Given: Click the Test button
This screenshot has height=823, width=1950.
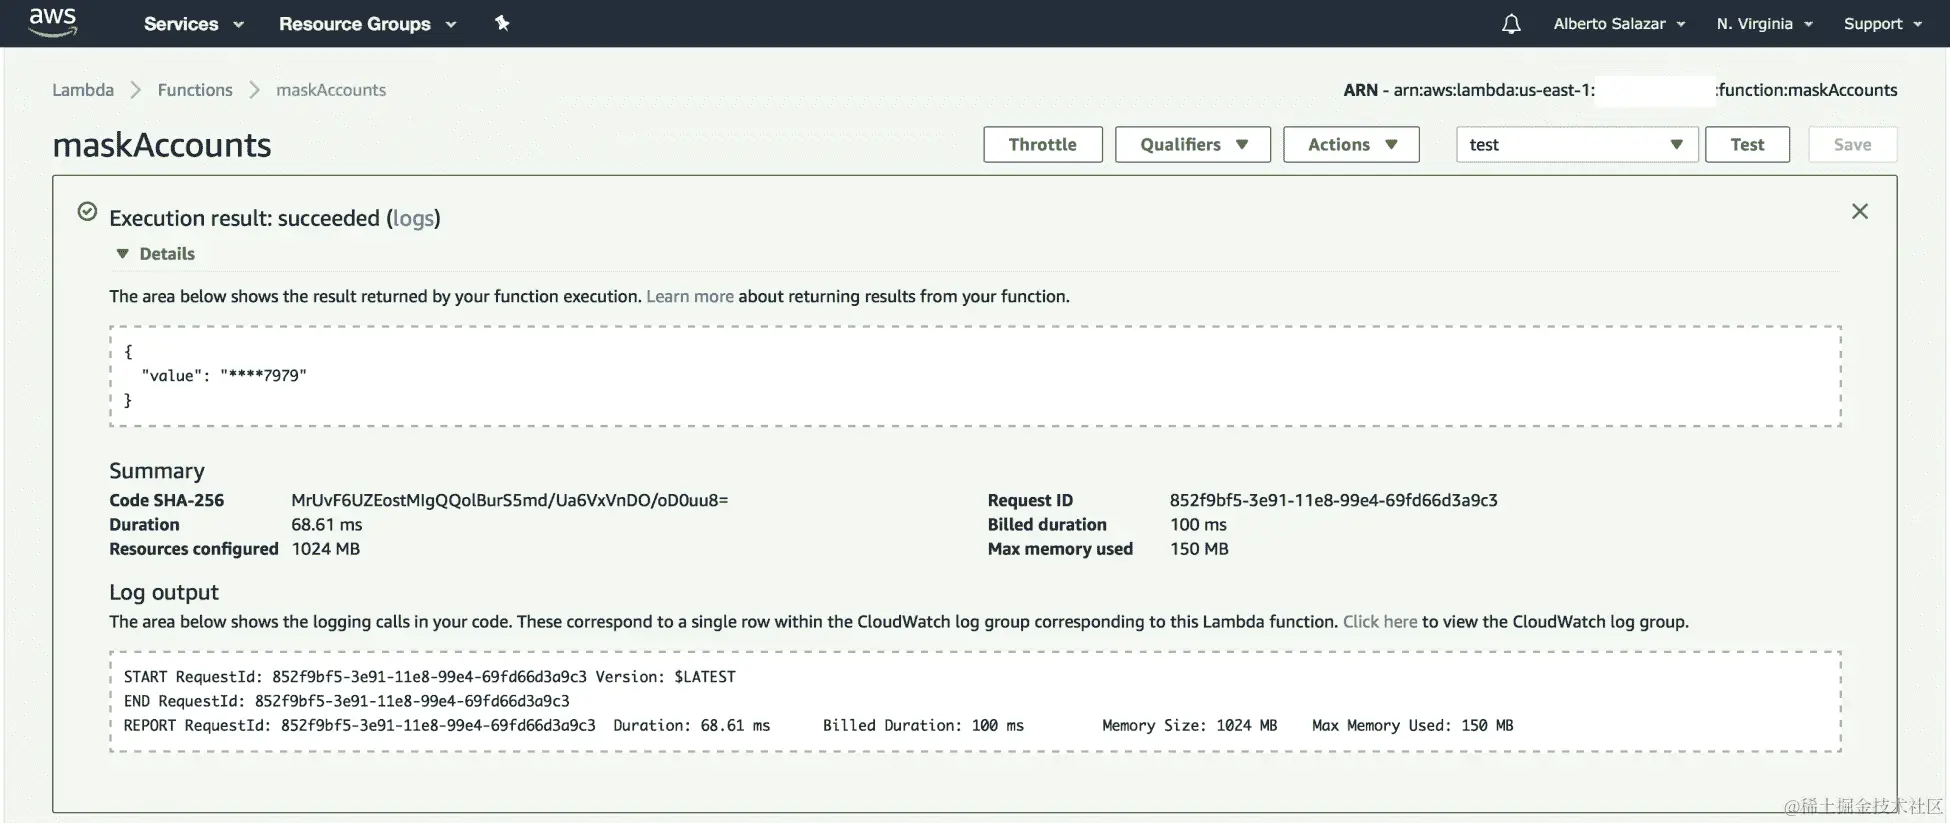Looking at the screenshot, I should coord(1747,144).
